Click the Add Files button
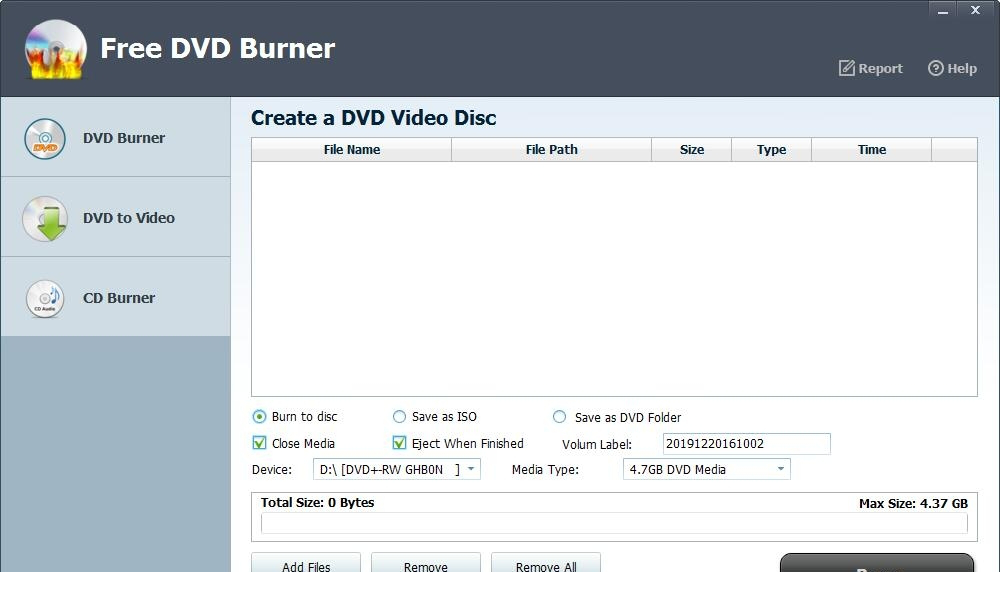1000x594 pixels. (x=305, y=567)
